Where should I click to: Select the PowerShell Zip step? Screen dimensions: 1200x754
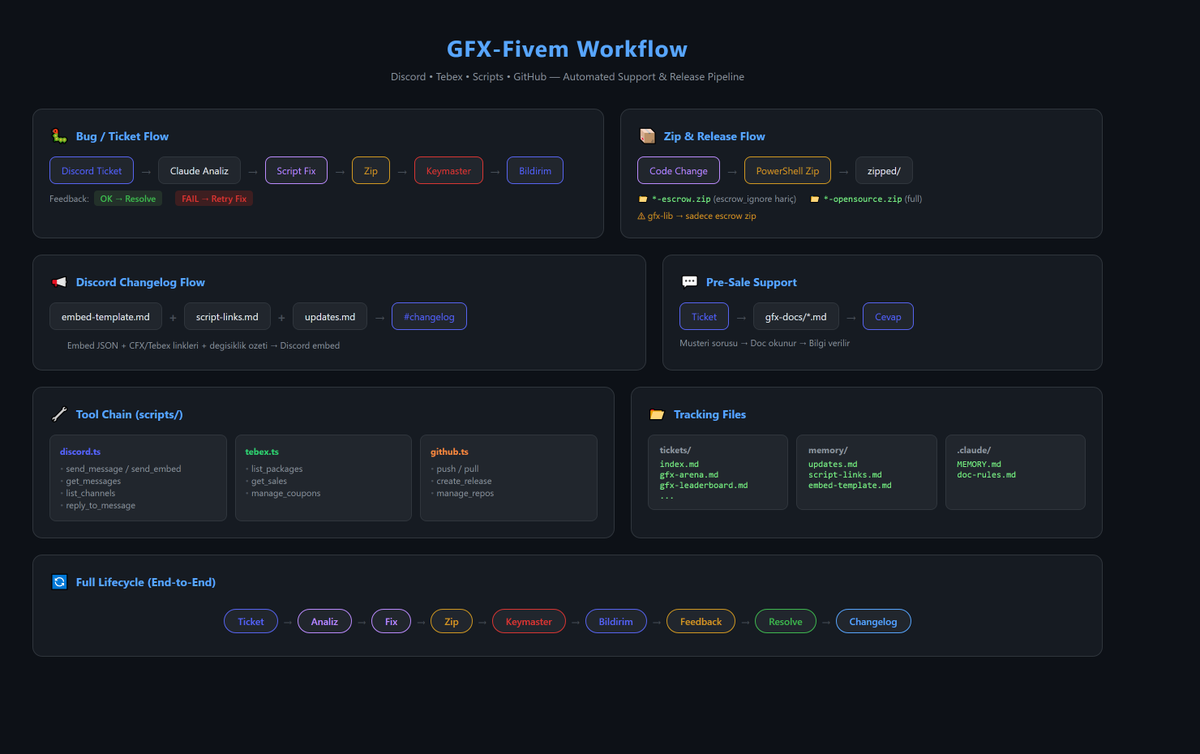coord(787,171)
